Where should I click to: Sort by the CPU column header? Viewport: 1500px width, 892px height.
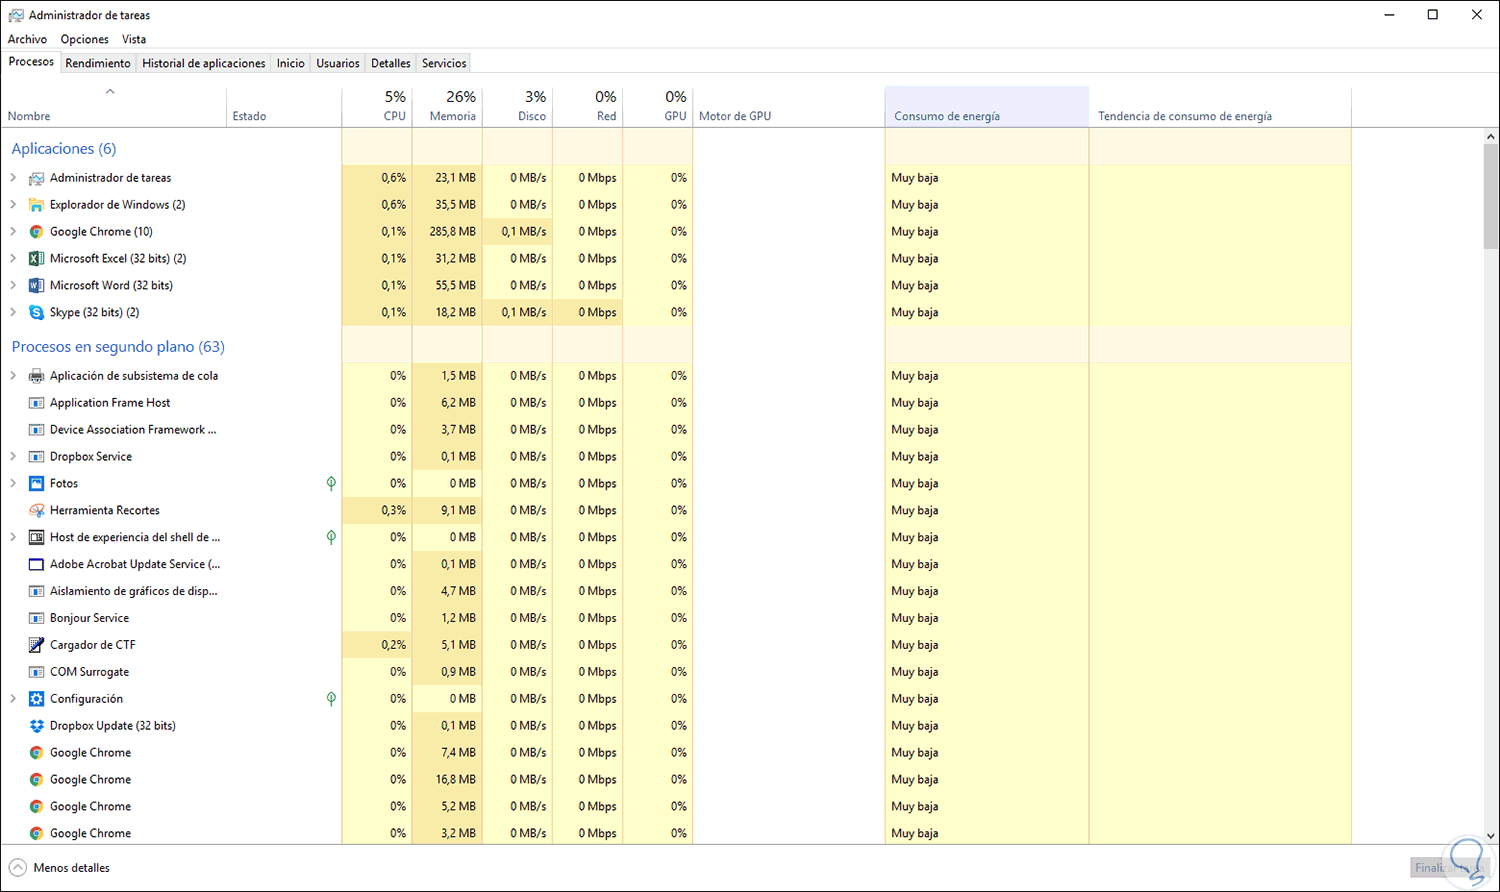click(x=377, y=106)
